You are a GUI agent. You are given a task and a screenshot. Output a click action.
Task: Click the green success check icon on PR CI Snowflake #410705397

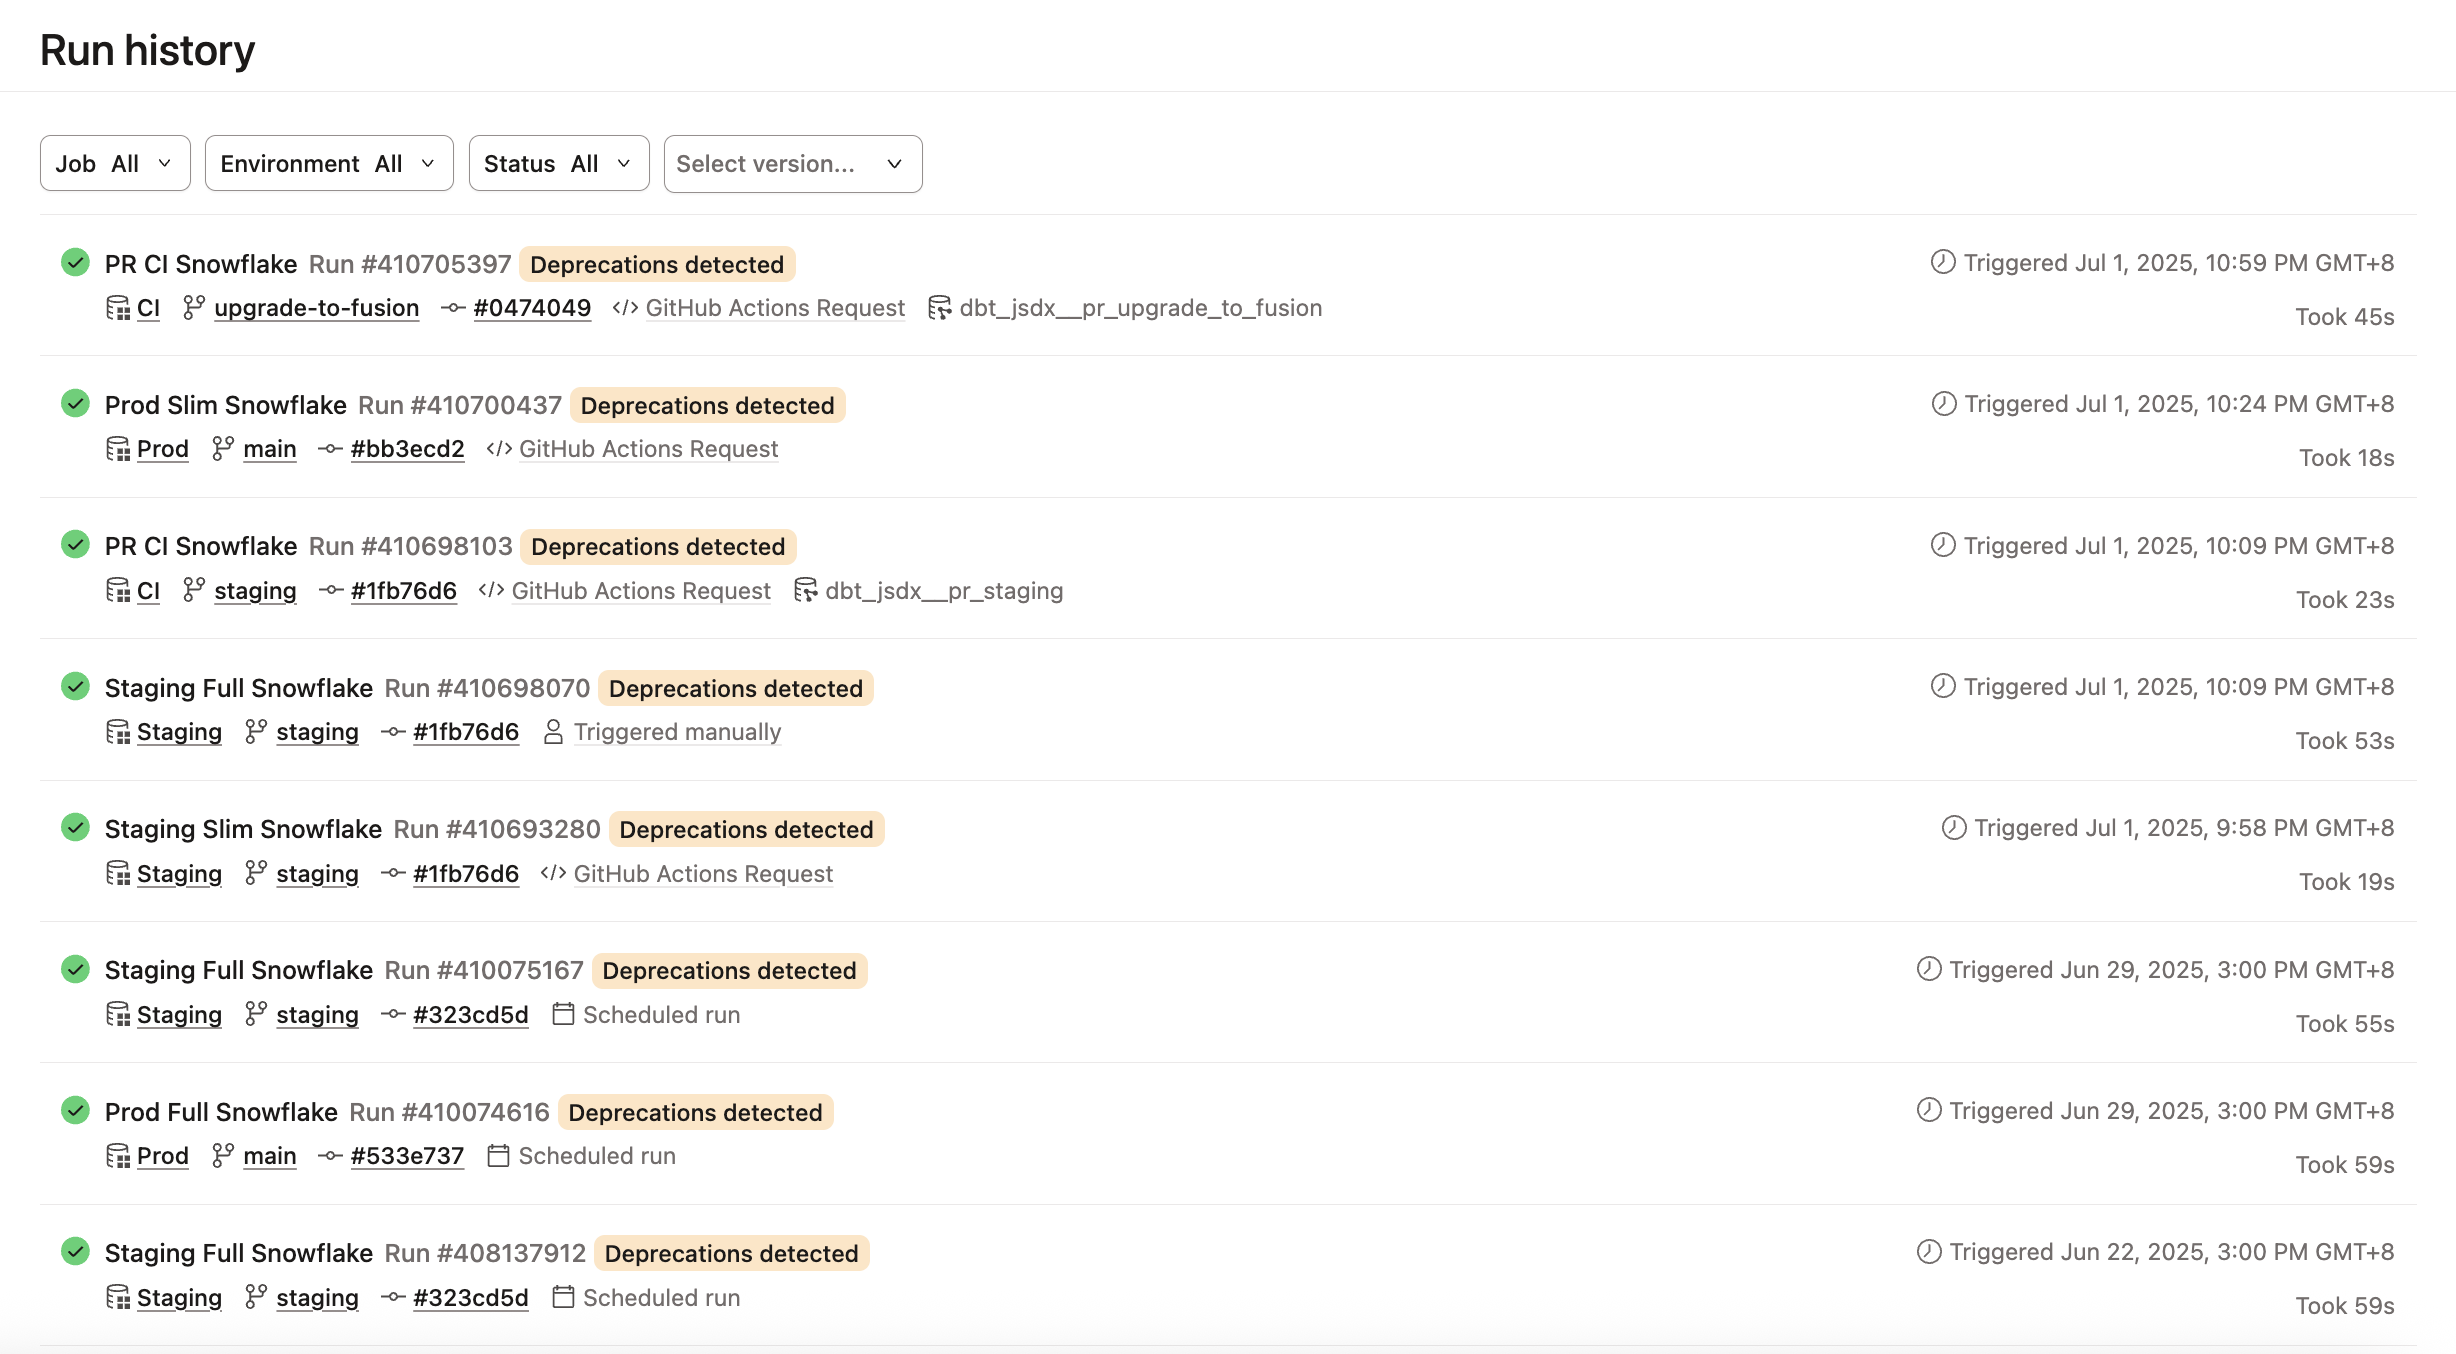(x=75, y=262)
